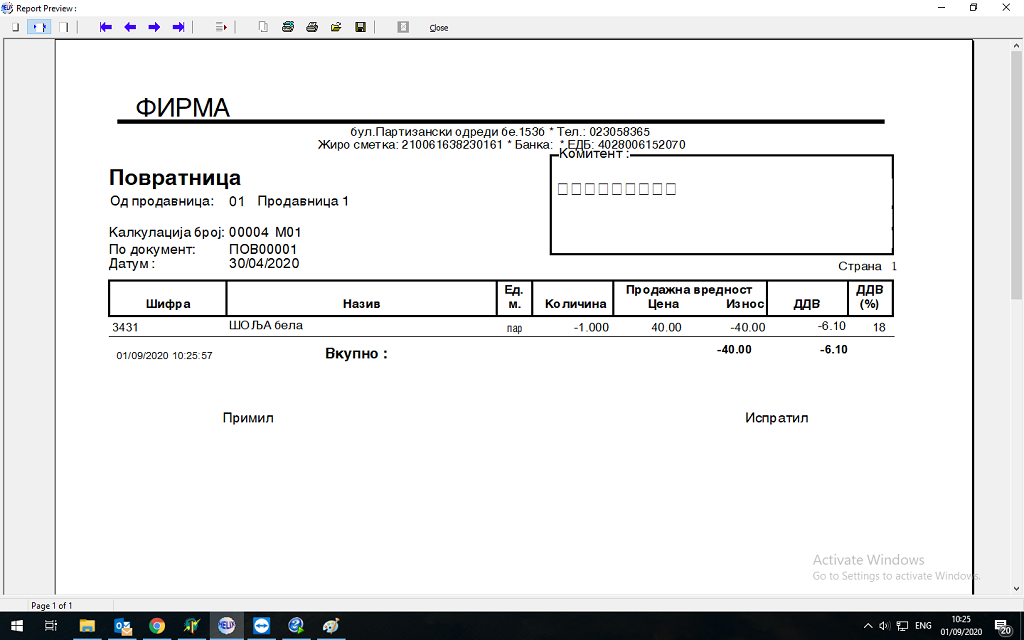
Task: Open a report file with folder icon
Action: pos(336,27)
